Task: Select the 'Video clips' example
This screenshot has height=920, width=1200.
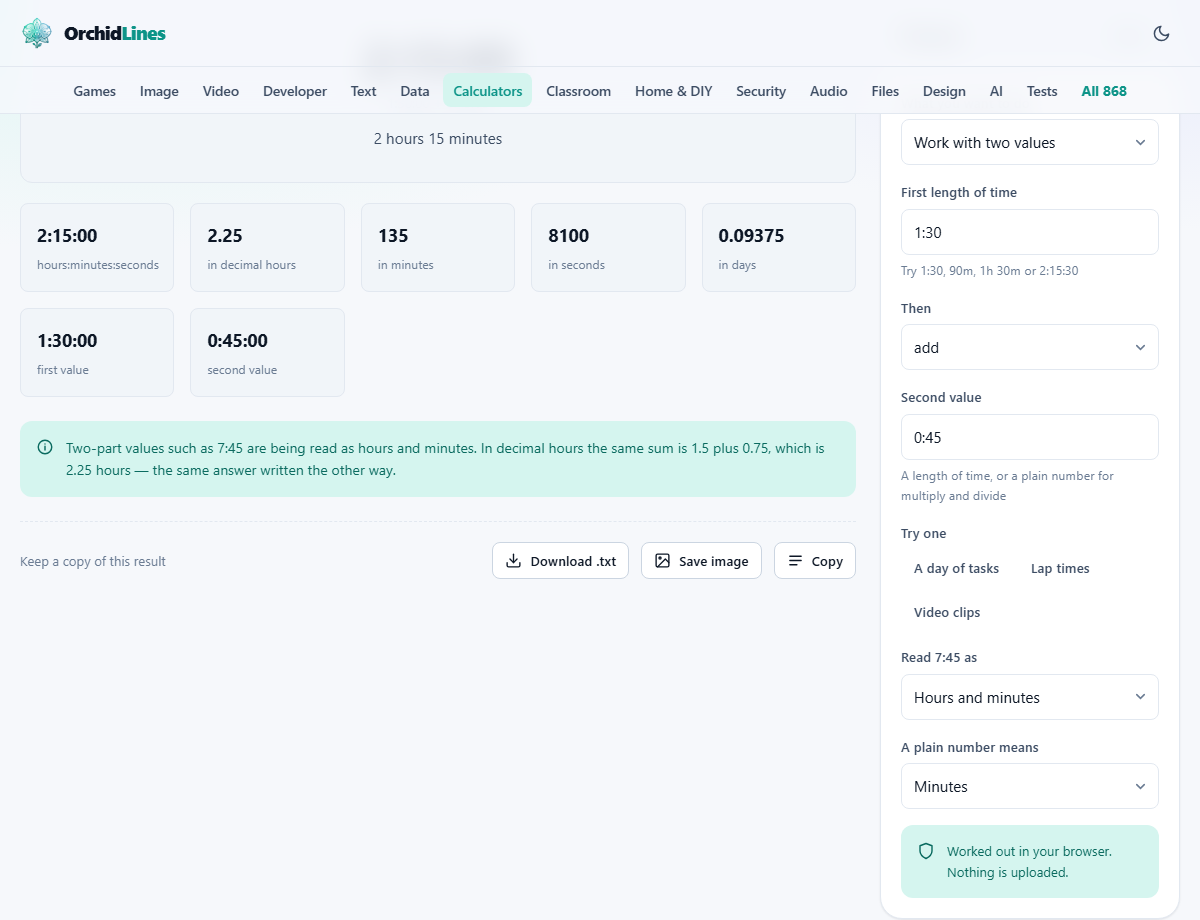Action: [947, 612]
